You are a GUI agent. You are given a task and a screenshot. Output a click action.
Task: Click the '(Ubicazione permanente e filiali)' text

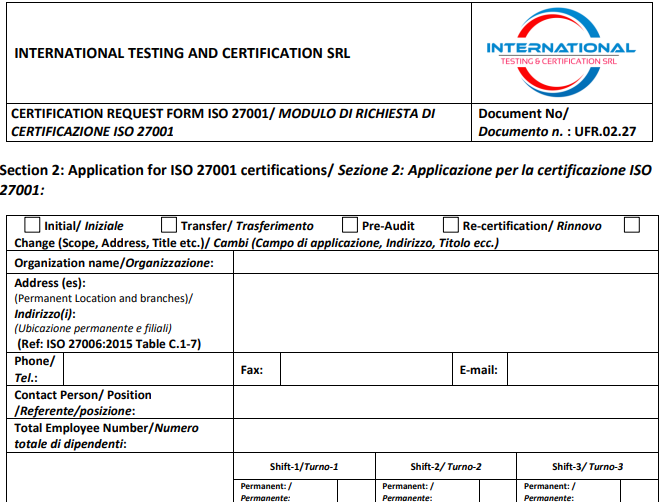[x=93, y=329]
